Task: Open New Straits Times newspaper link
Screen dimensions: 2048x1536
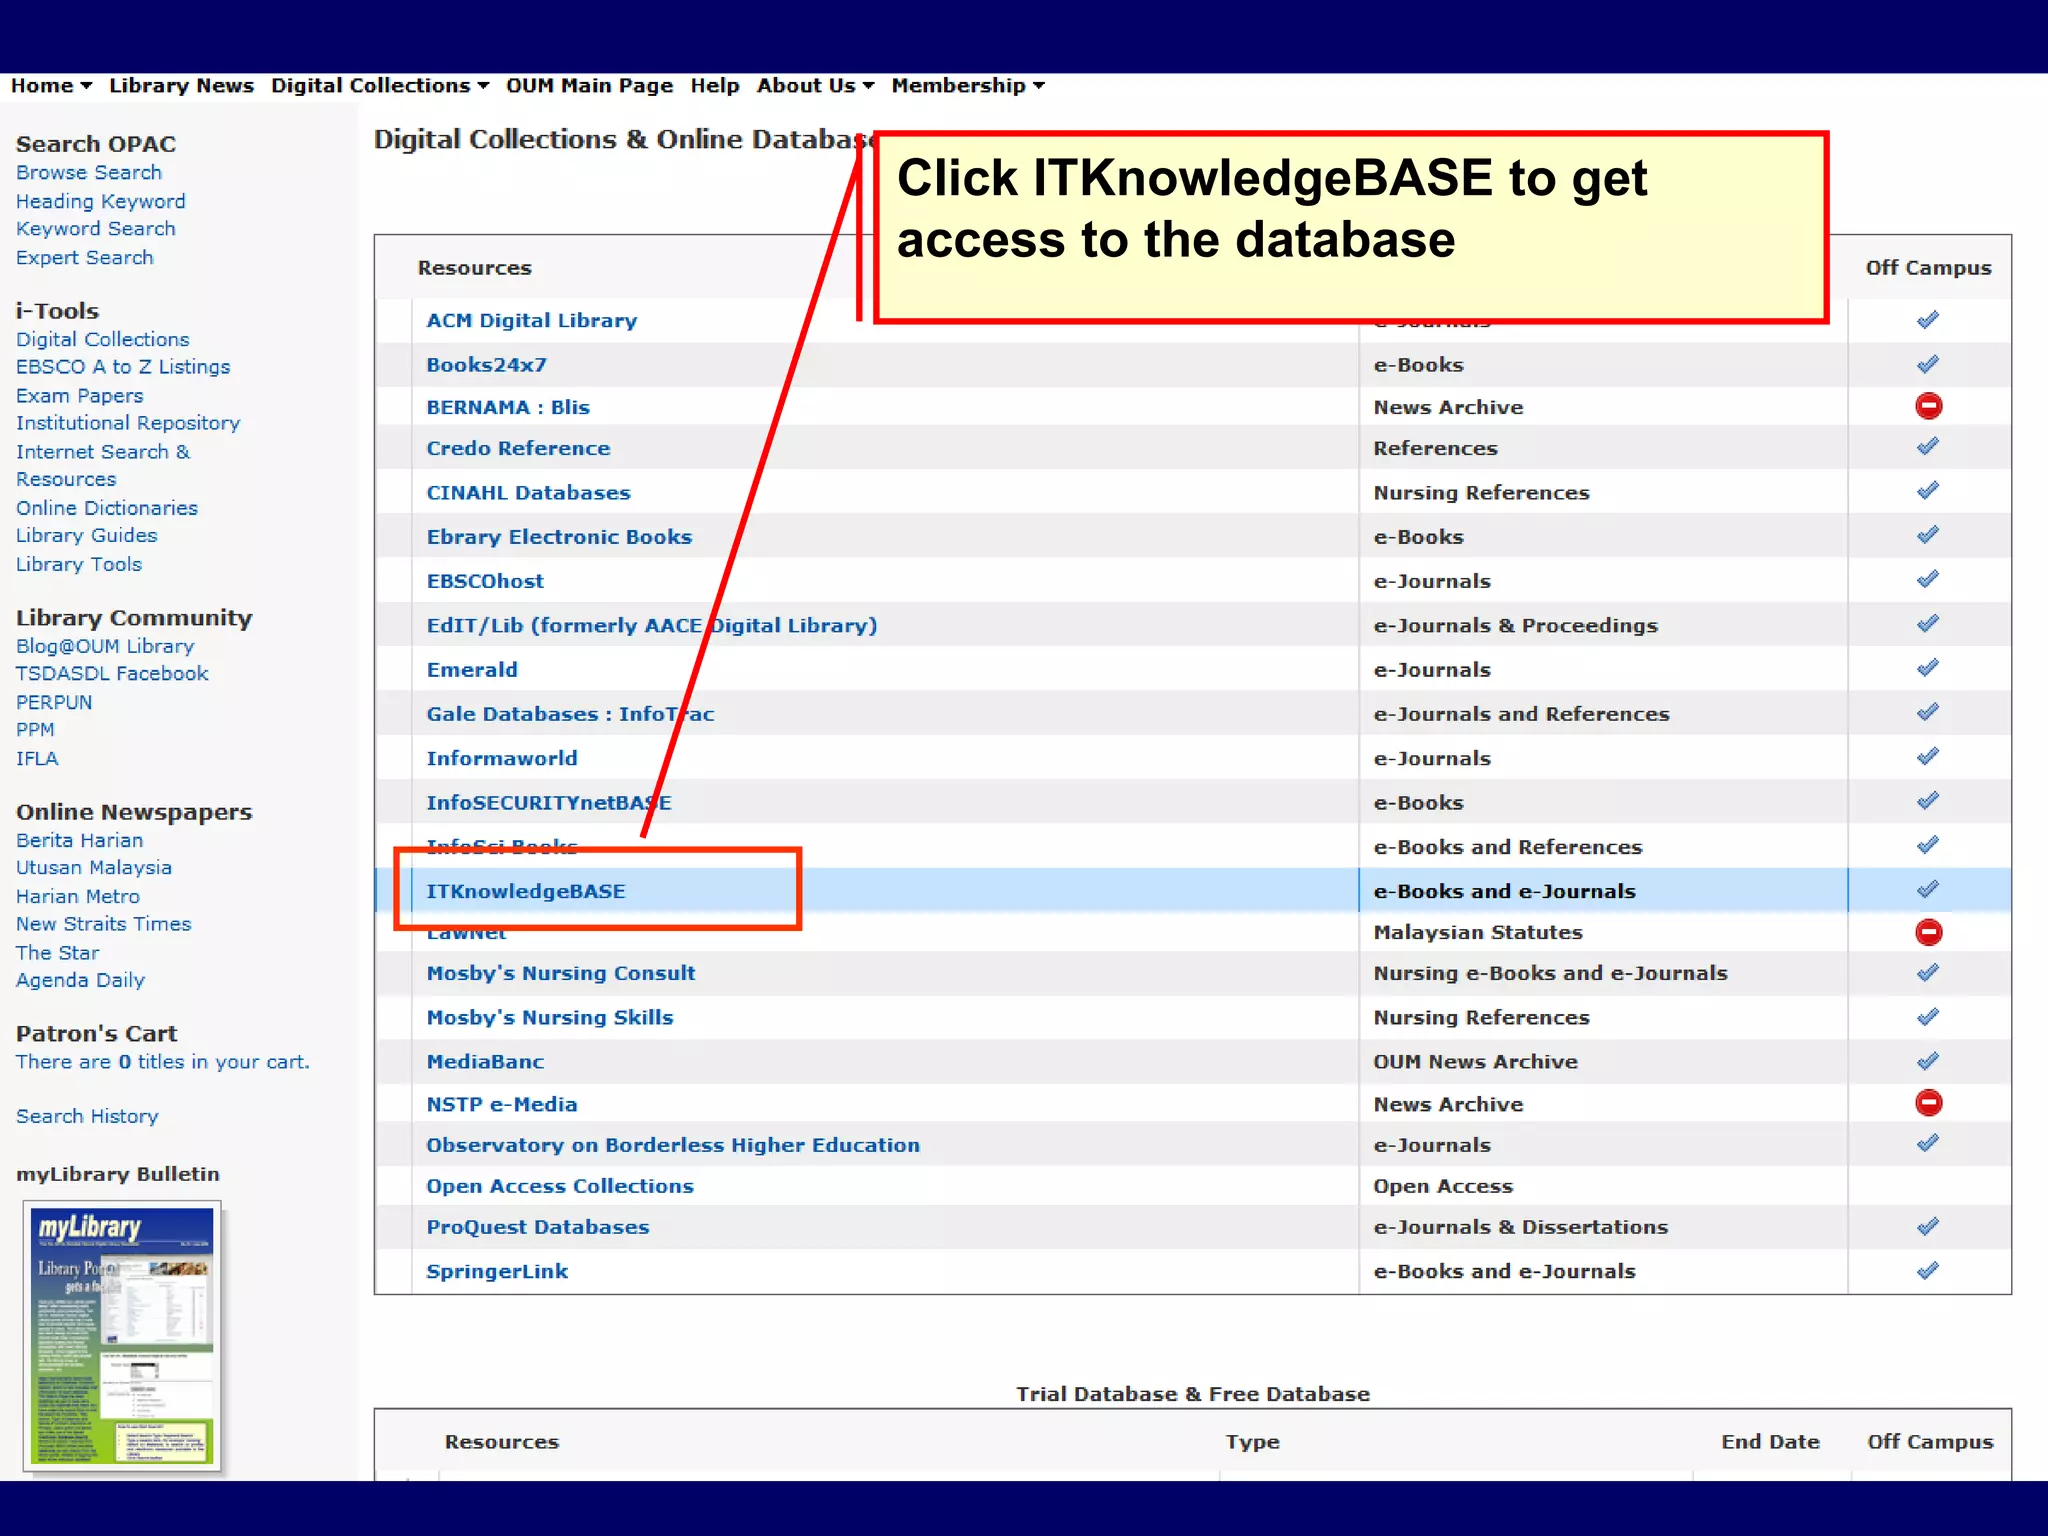Action: pos(104,925)
